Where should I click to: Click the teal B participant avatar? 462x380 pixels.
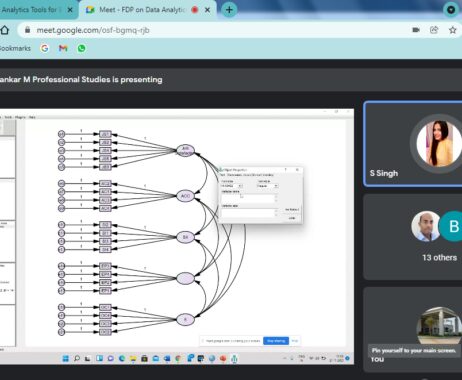tap(451, 226)
